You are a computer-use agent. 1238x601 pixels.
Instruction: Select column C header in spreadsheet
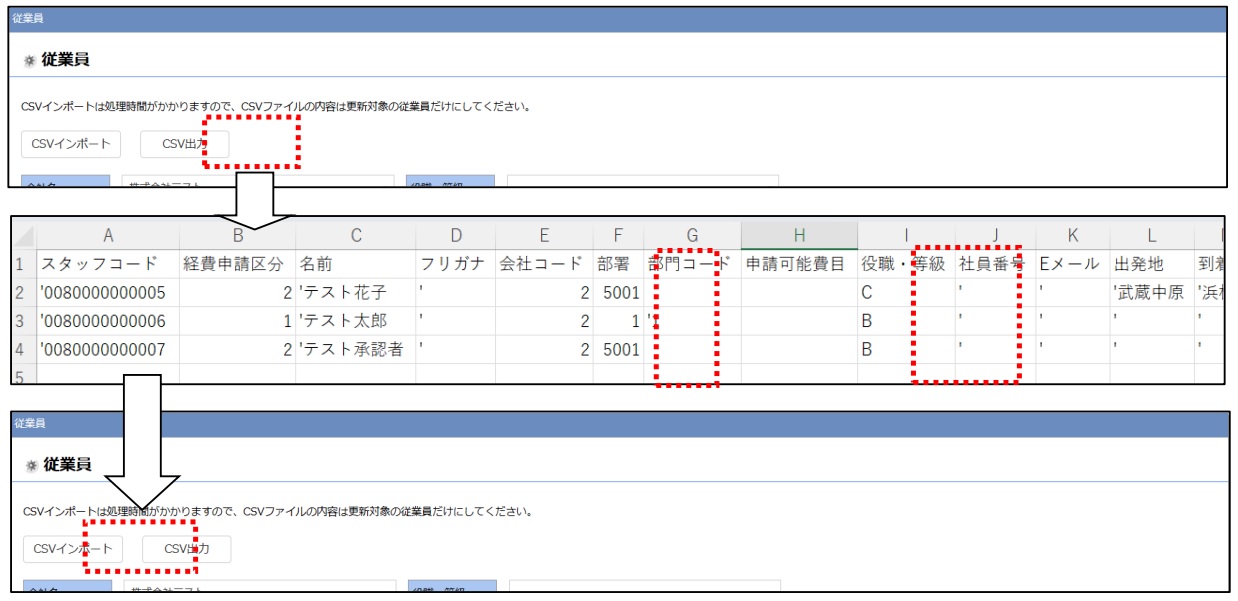[x=355, y=236]
